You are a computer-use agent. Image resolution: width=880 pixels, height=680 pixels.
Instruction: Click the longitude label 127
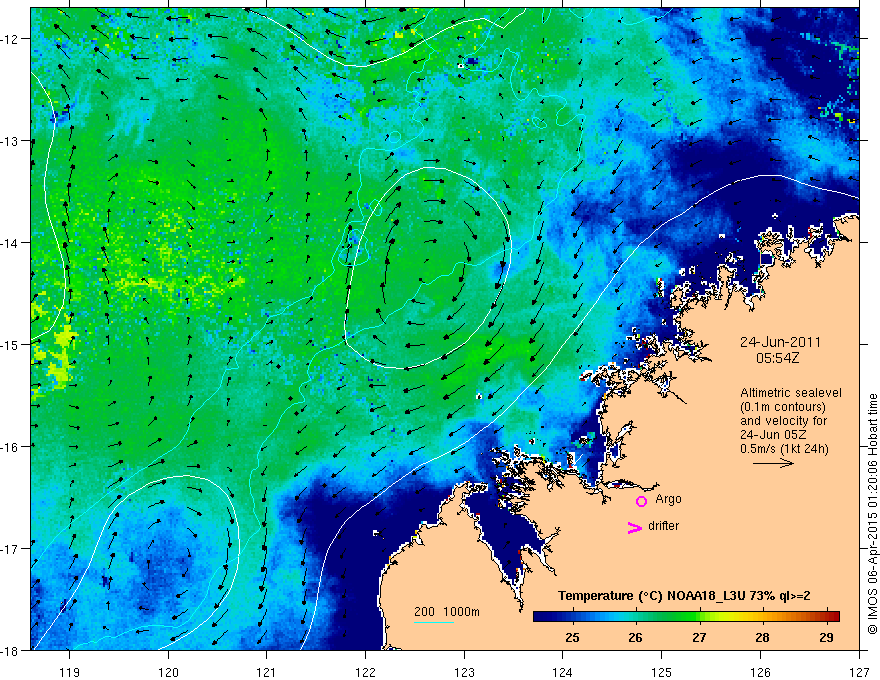859,672
